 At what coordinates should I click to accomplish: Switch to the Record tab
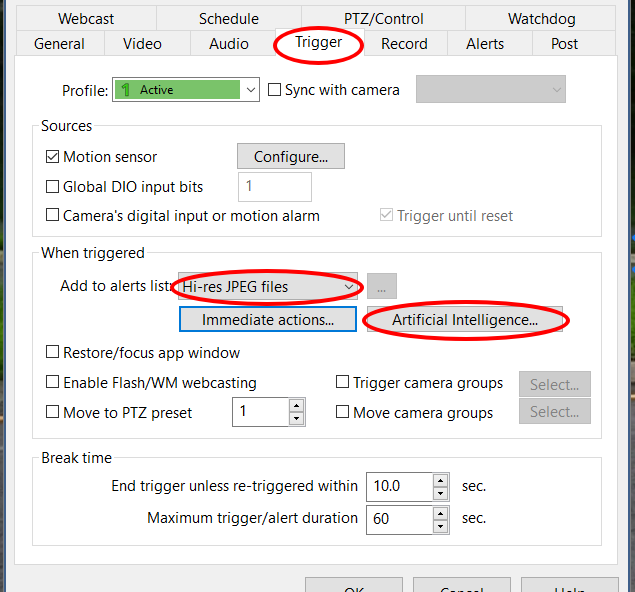pyautogui.click(x=404, y=44)
